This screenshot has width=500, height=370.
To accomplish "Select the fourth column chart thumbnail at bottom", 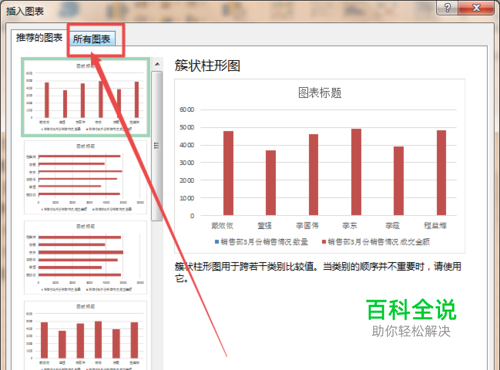I will tap(85, 335).
